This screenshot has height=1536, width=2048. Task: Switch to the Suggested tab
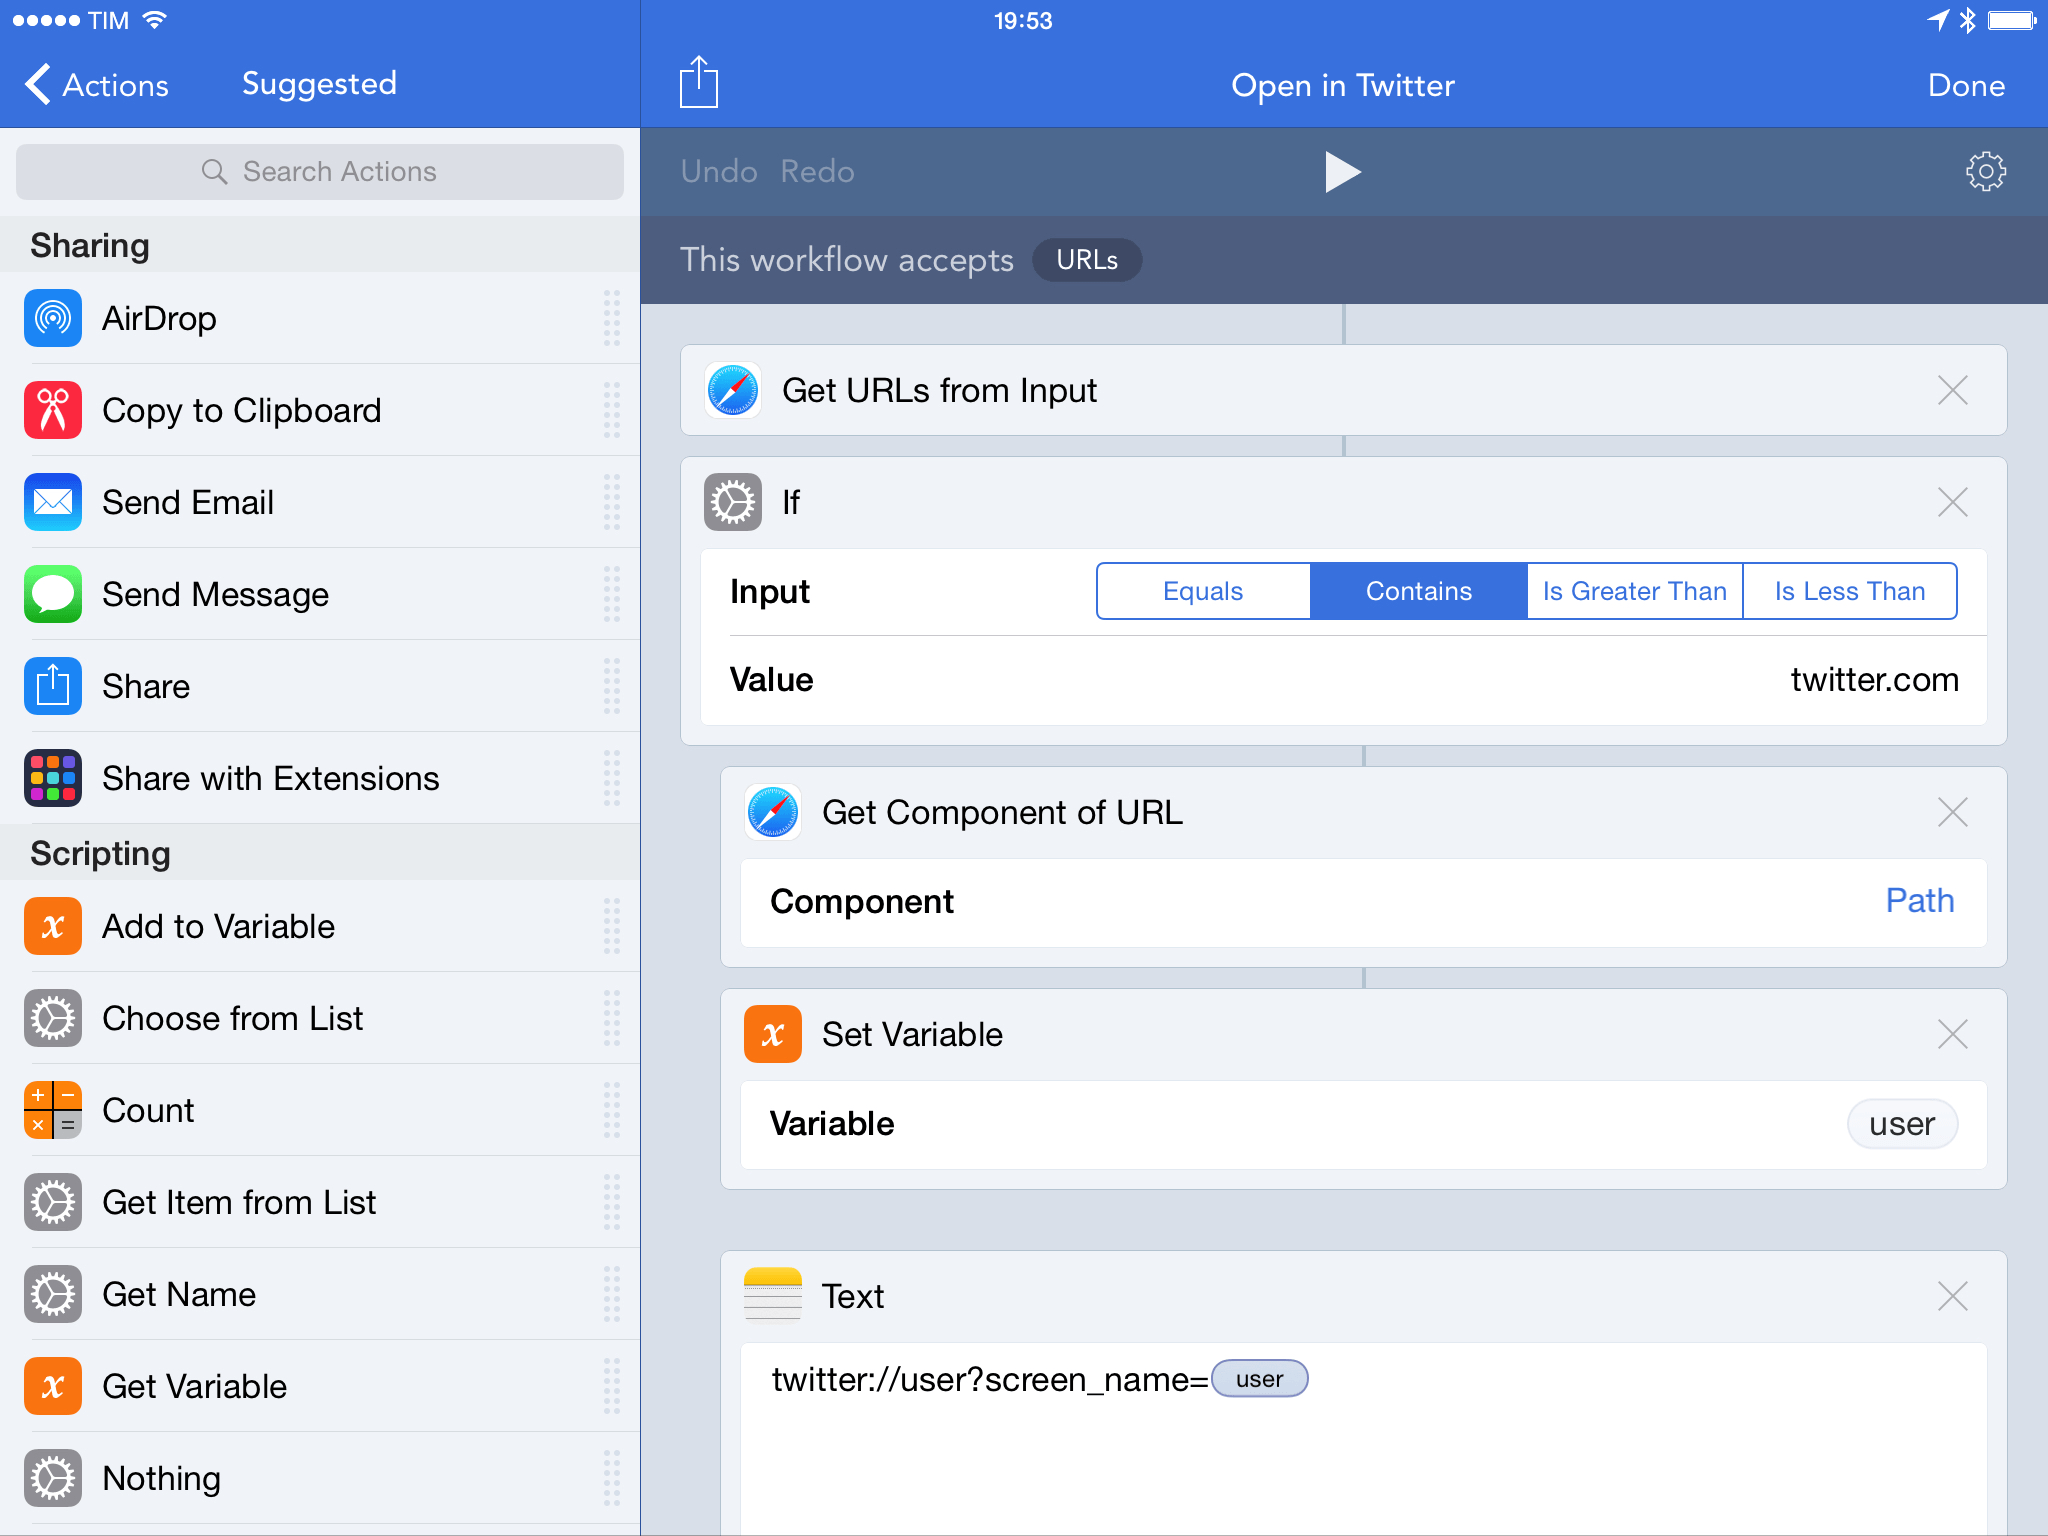[319, 84]
